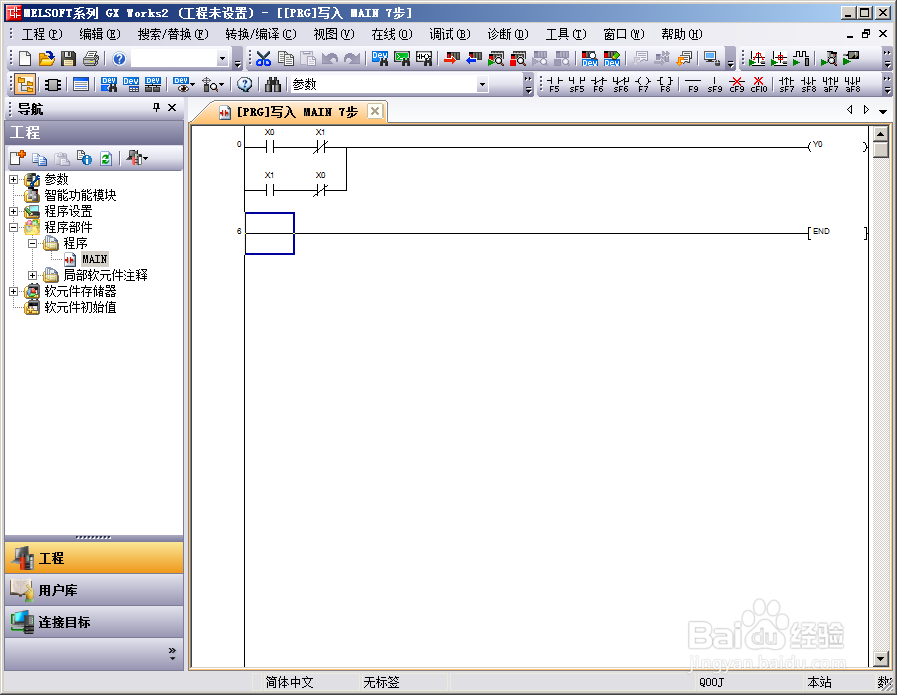The image size is (897, 695).
Task: Click the Write to PLC red arrow icon
Action: tap(452, 58)
